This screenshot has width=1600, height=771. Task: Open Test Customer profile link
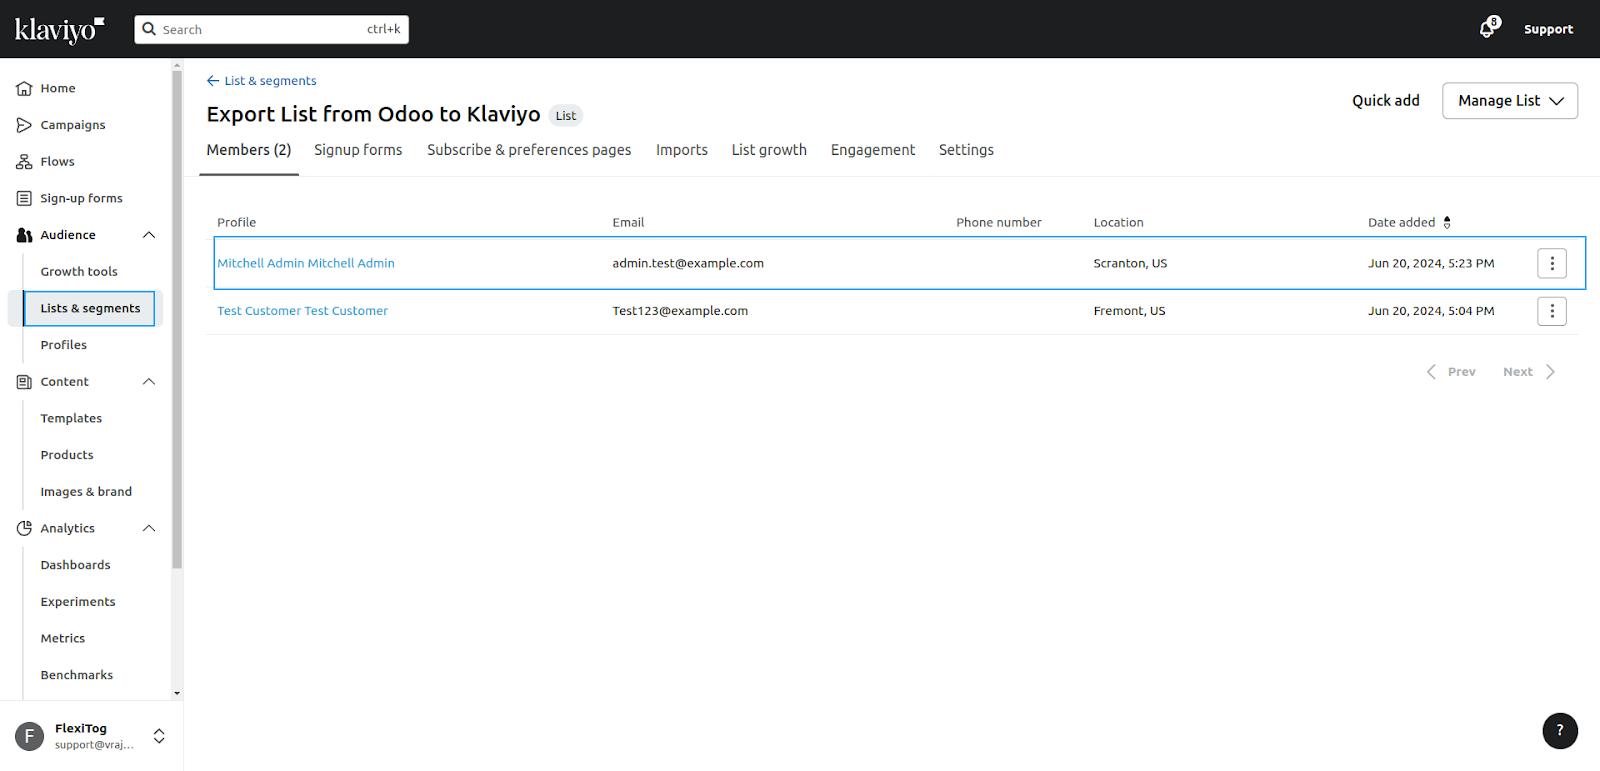pos(303,311)
